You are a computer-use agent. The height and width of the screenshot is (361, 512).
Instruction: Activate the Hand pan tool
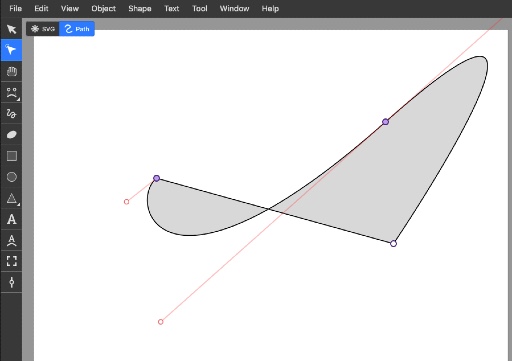coord(11,71)
